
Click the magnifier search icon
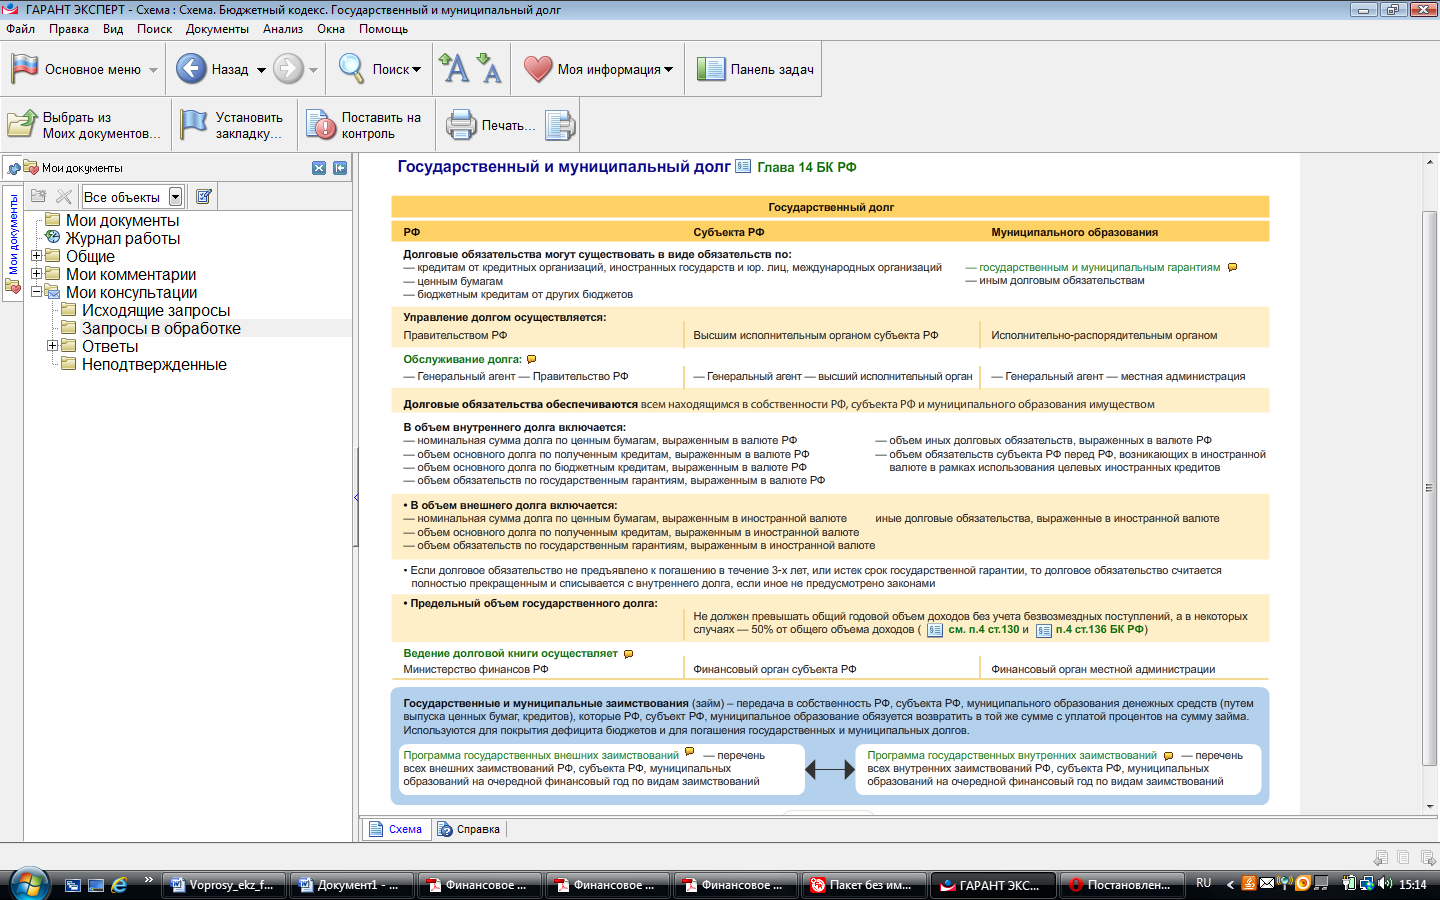[x=351, y=68]
